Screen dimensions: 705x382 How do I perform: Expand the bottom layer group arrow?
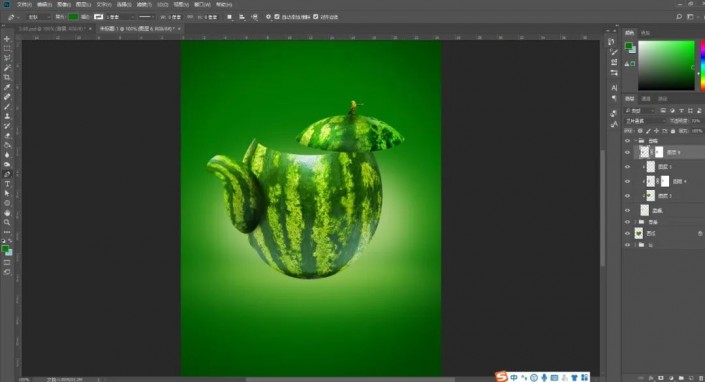click(635, 245)
